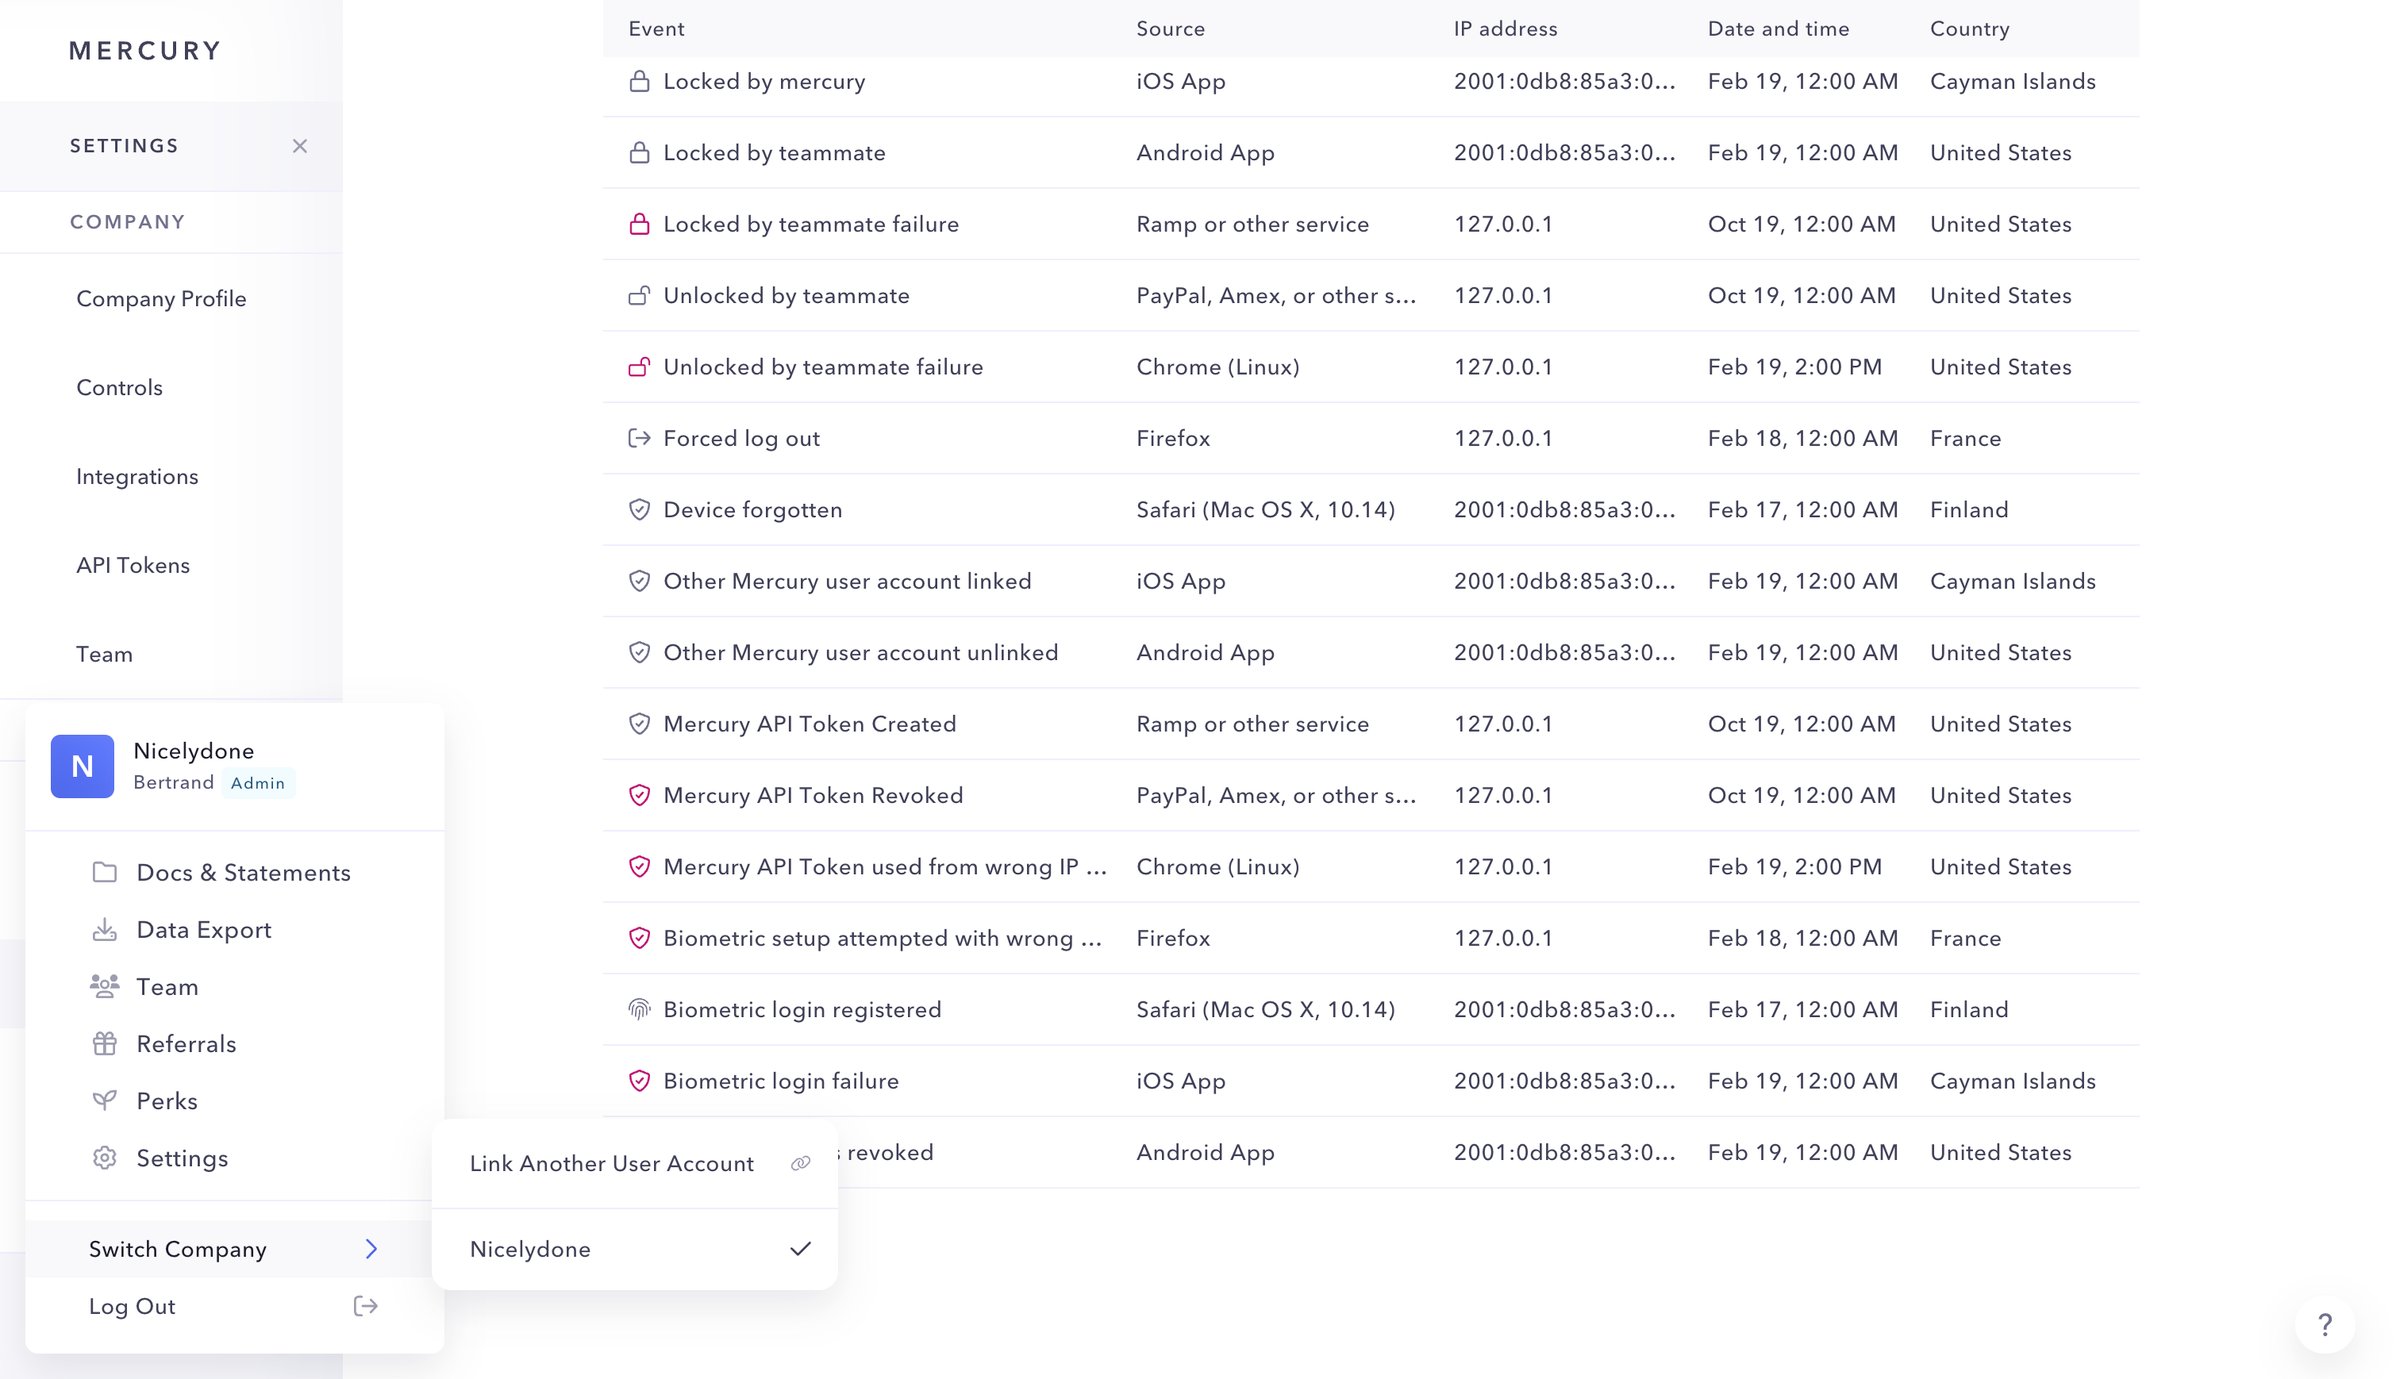This screenshot has height=1379, width=2400.
Task: Click the Country column header
Action: coord(1969,29)
